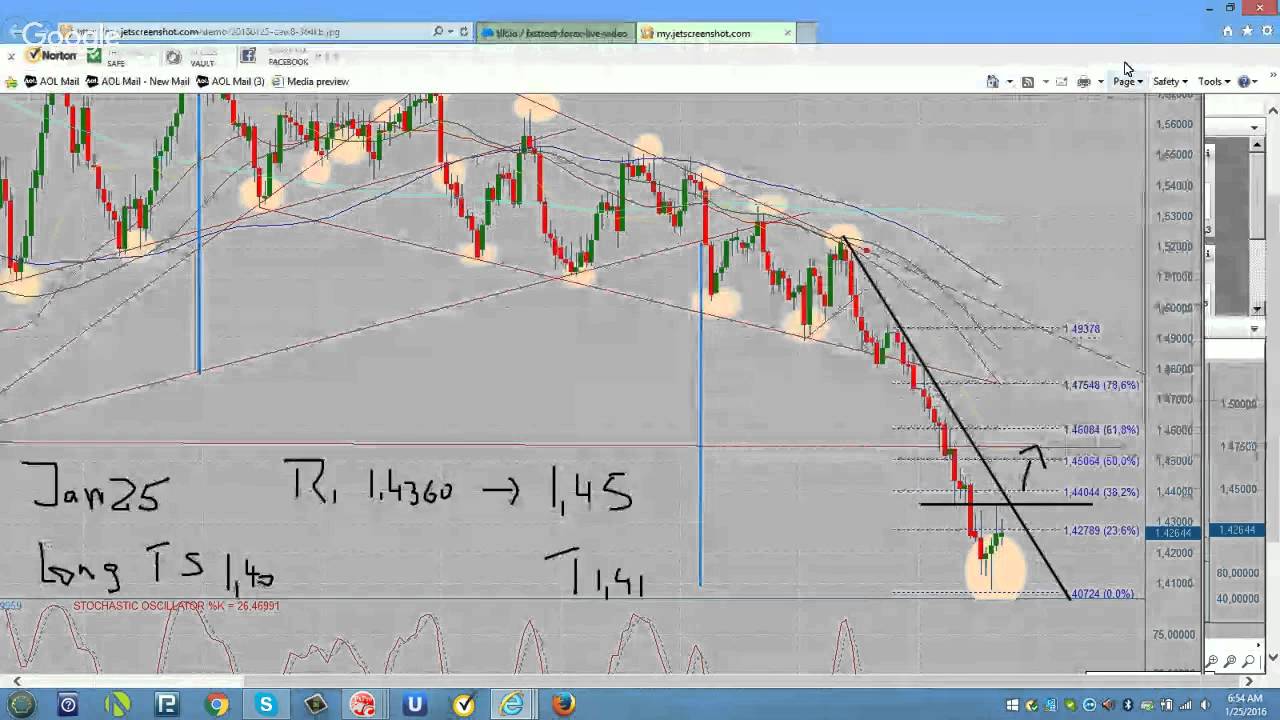Click the blue question-mark taskbar icon

(68, 705)
